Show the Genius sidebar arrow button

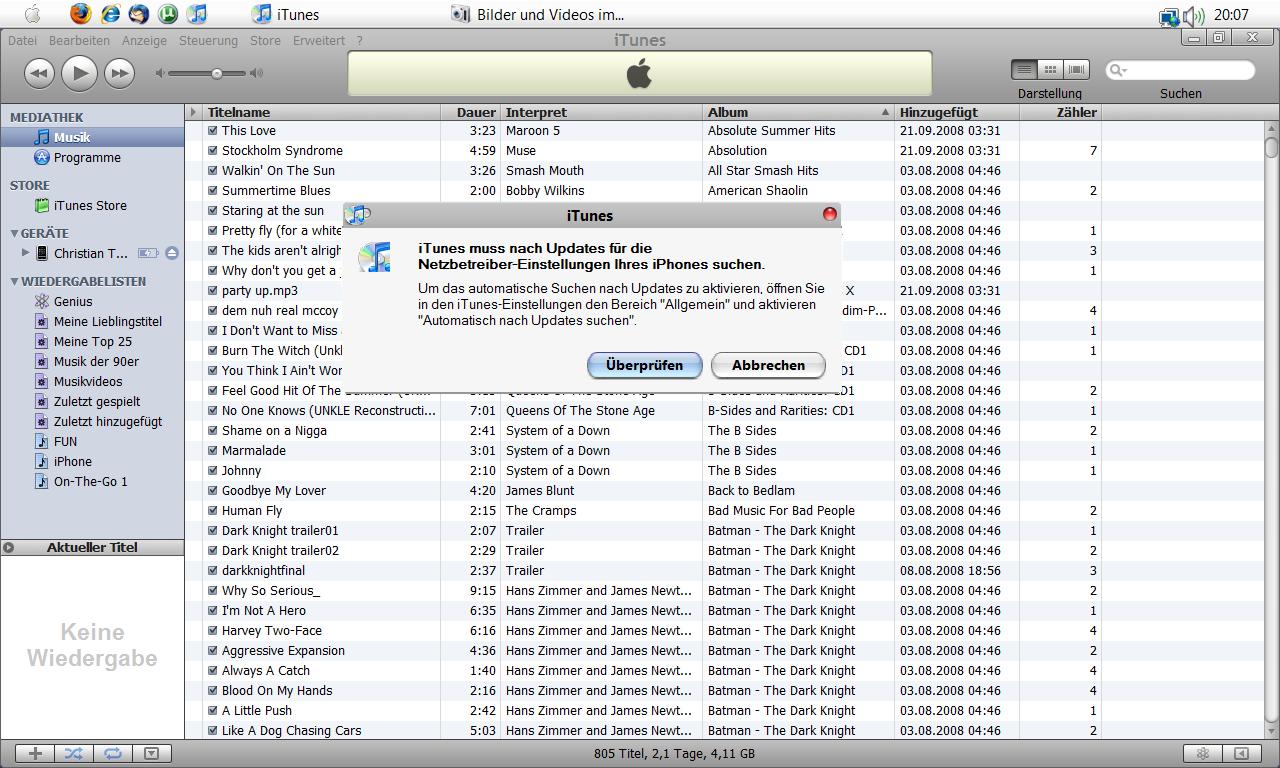pos(1241,753)
